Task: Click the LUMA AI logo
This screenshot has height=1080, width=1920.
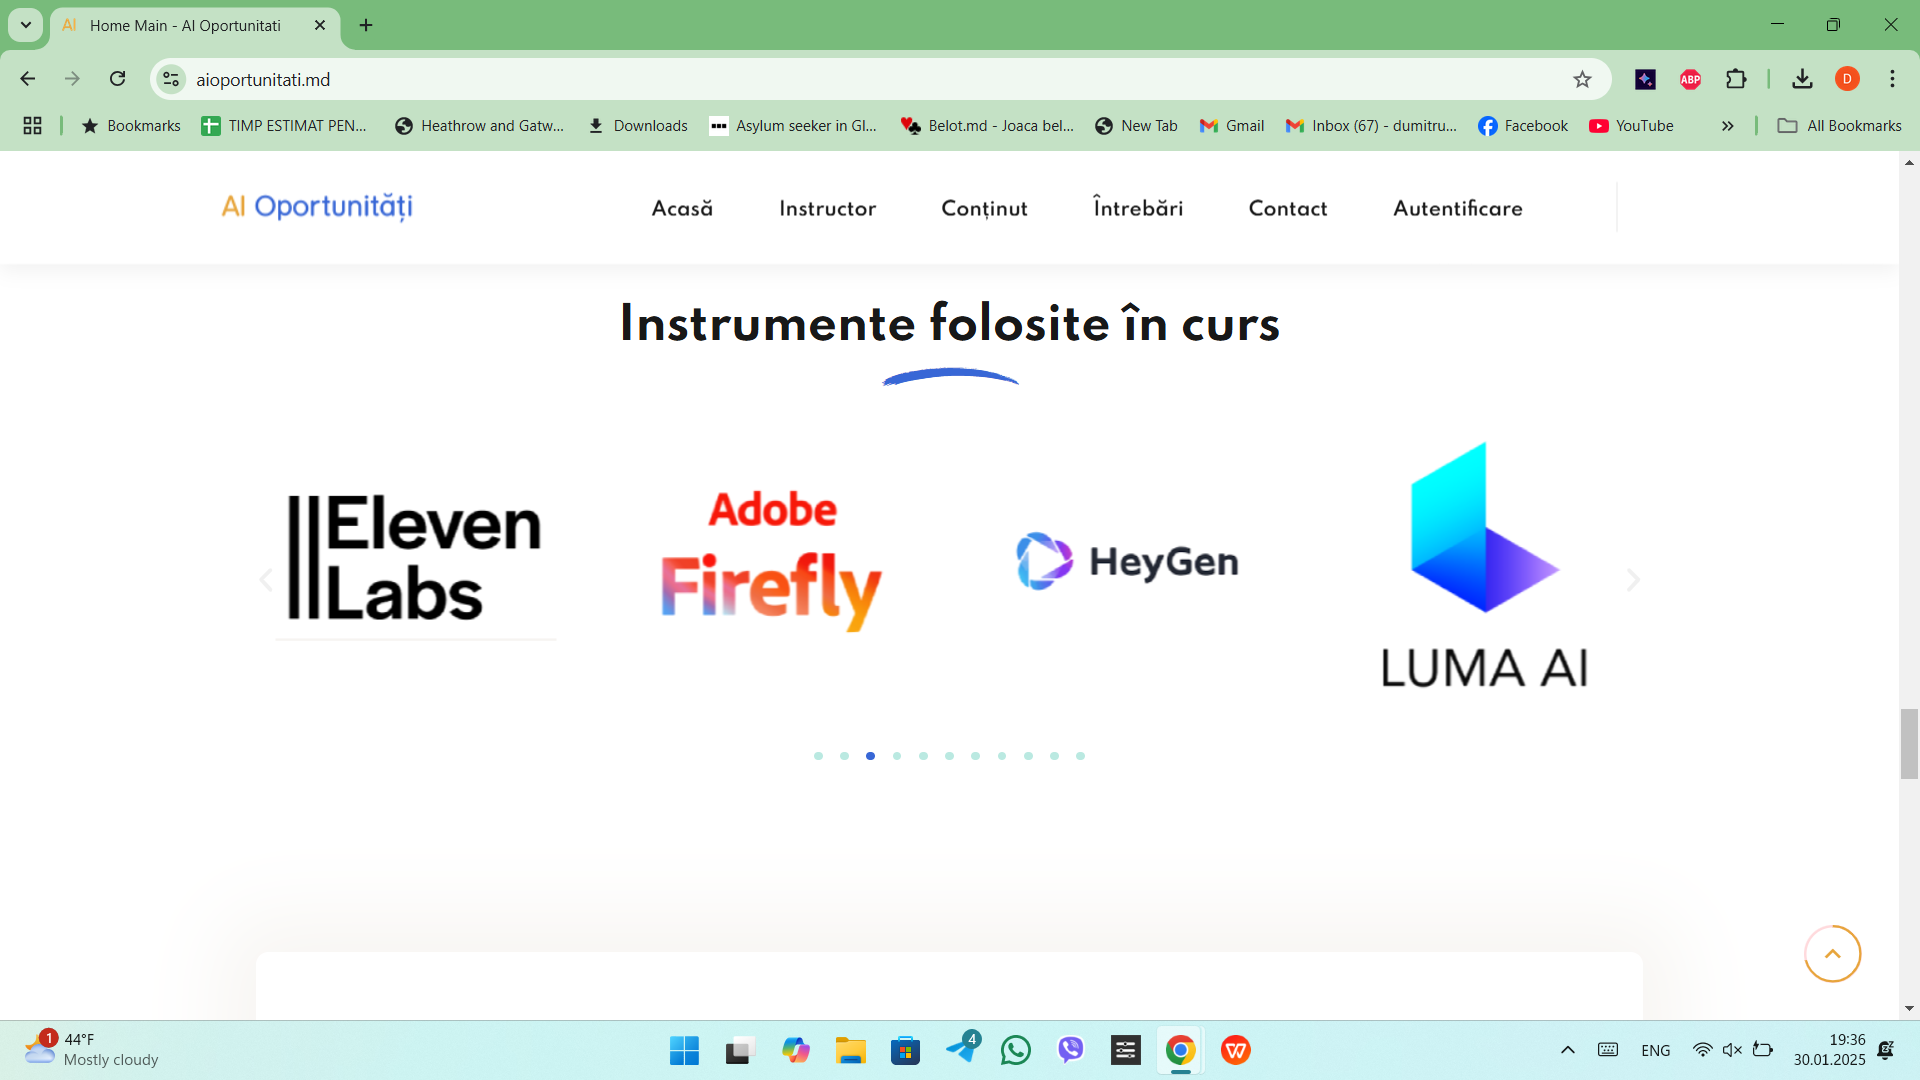Action: pos(1484,566)
